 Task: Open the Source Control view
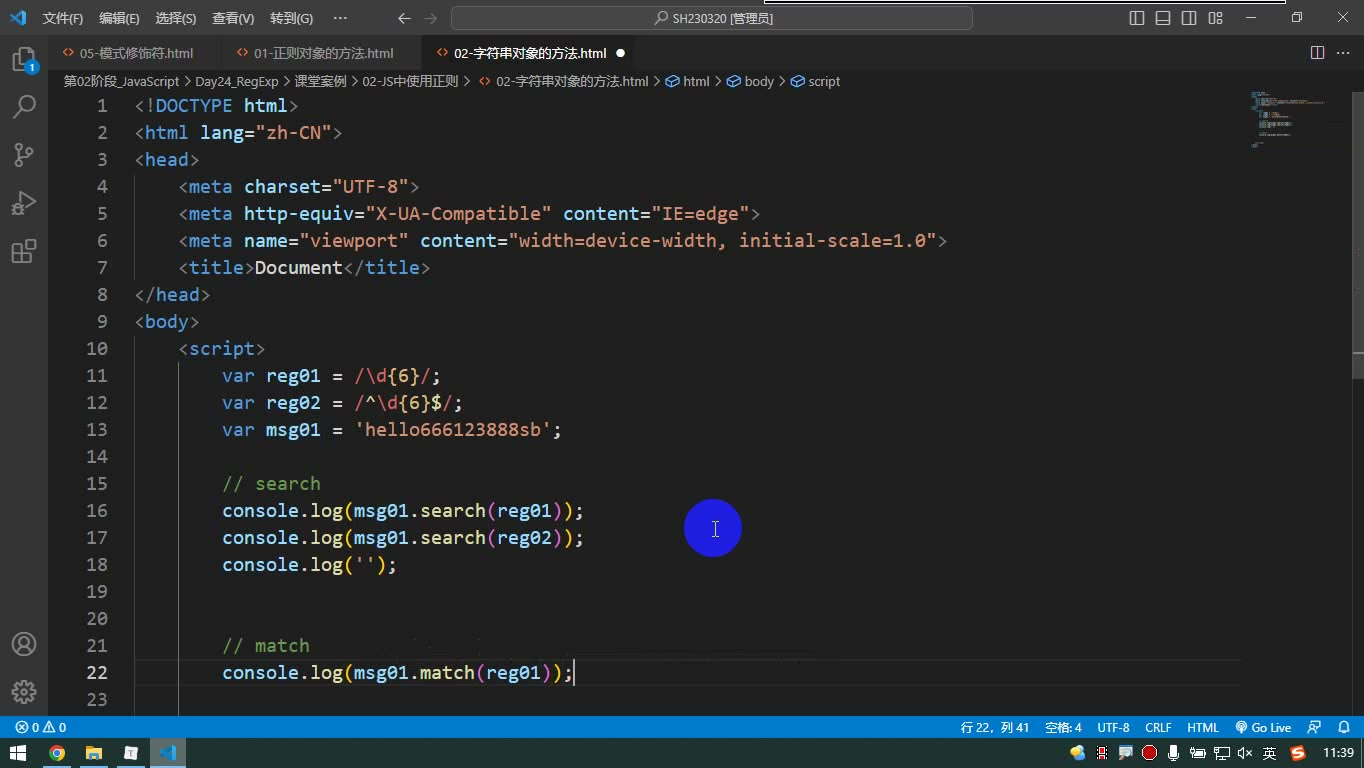pyautogui.click(x=24, y=154)
